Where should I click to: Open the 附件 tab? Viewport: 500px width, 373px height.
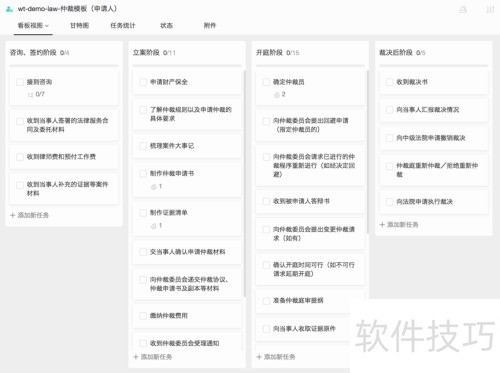210,25
